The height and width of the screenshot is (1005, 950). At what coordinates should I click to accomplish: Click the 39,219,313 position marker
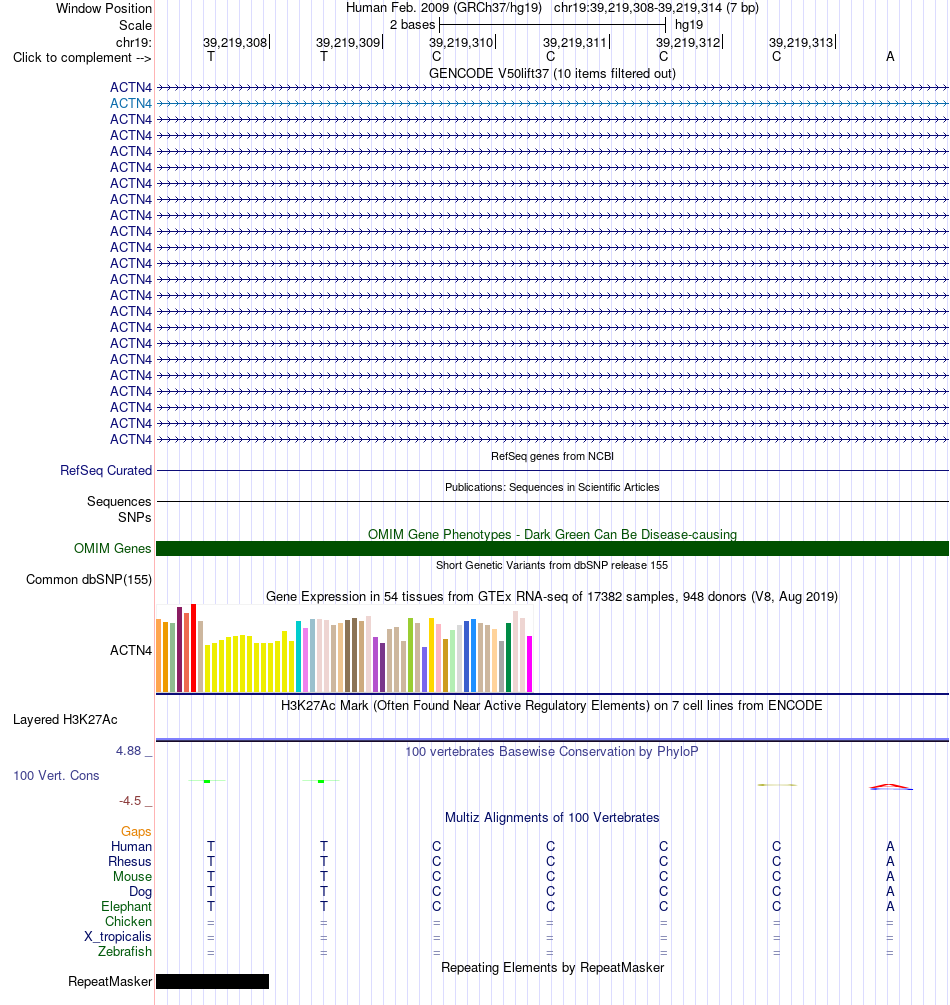(802, 42)
